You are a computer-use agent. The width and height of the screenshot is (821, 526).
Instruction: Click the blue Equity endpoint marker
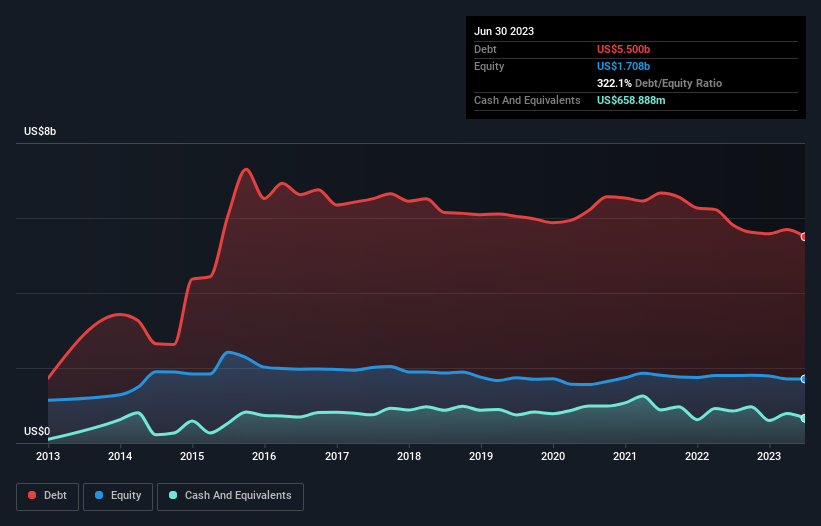click(804, 379)
